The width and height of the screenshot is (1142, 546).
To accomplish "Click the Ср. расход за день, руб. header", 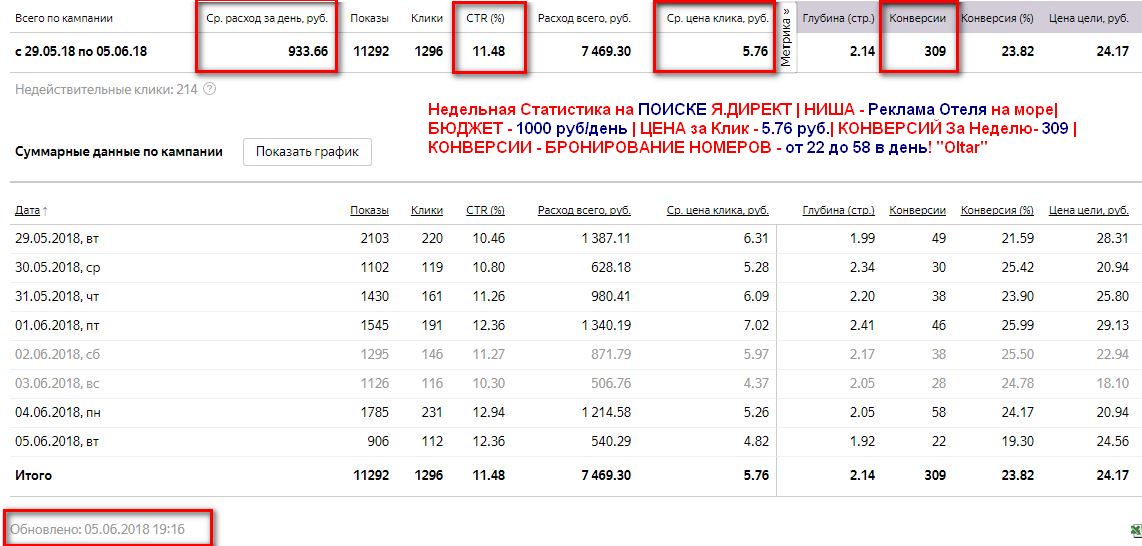I will (267, 17).
